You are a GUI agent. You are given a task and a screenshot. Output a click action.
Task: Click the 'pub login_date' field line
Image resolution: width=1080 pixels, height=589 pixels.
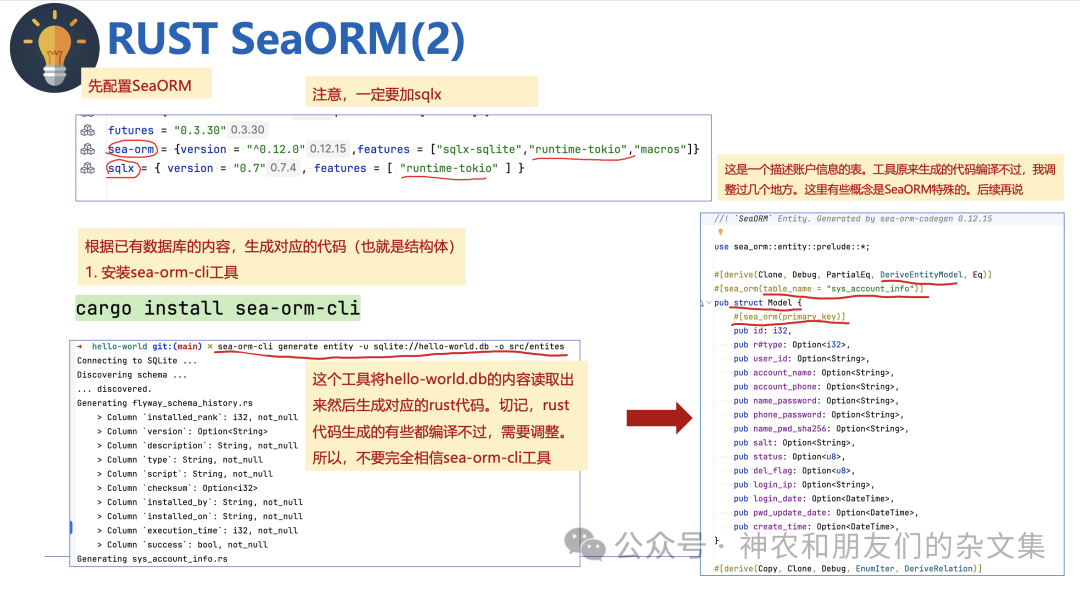coord(813,498)
